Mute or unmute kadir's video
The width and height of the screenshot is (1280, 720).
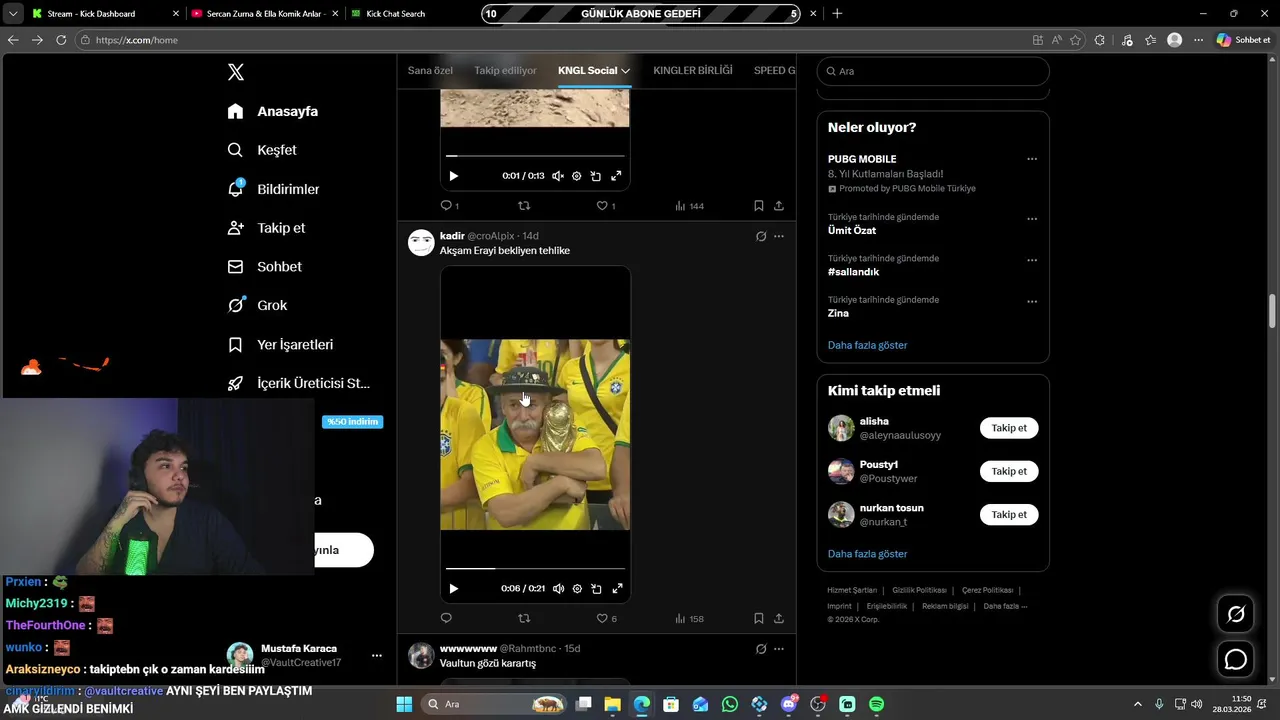558,589
